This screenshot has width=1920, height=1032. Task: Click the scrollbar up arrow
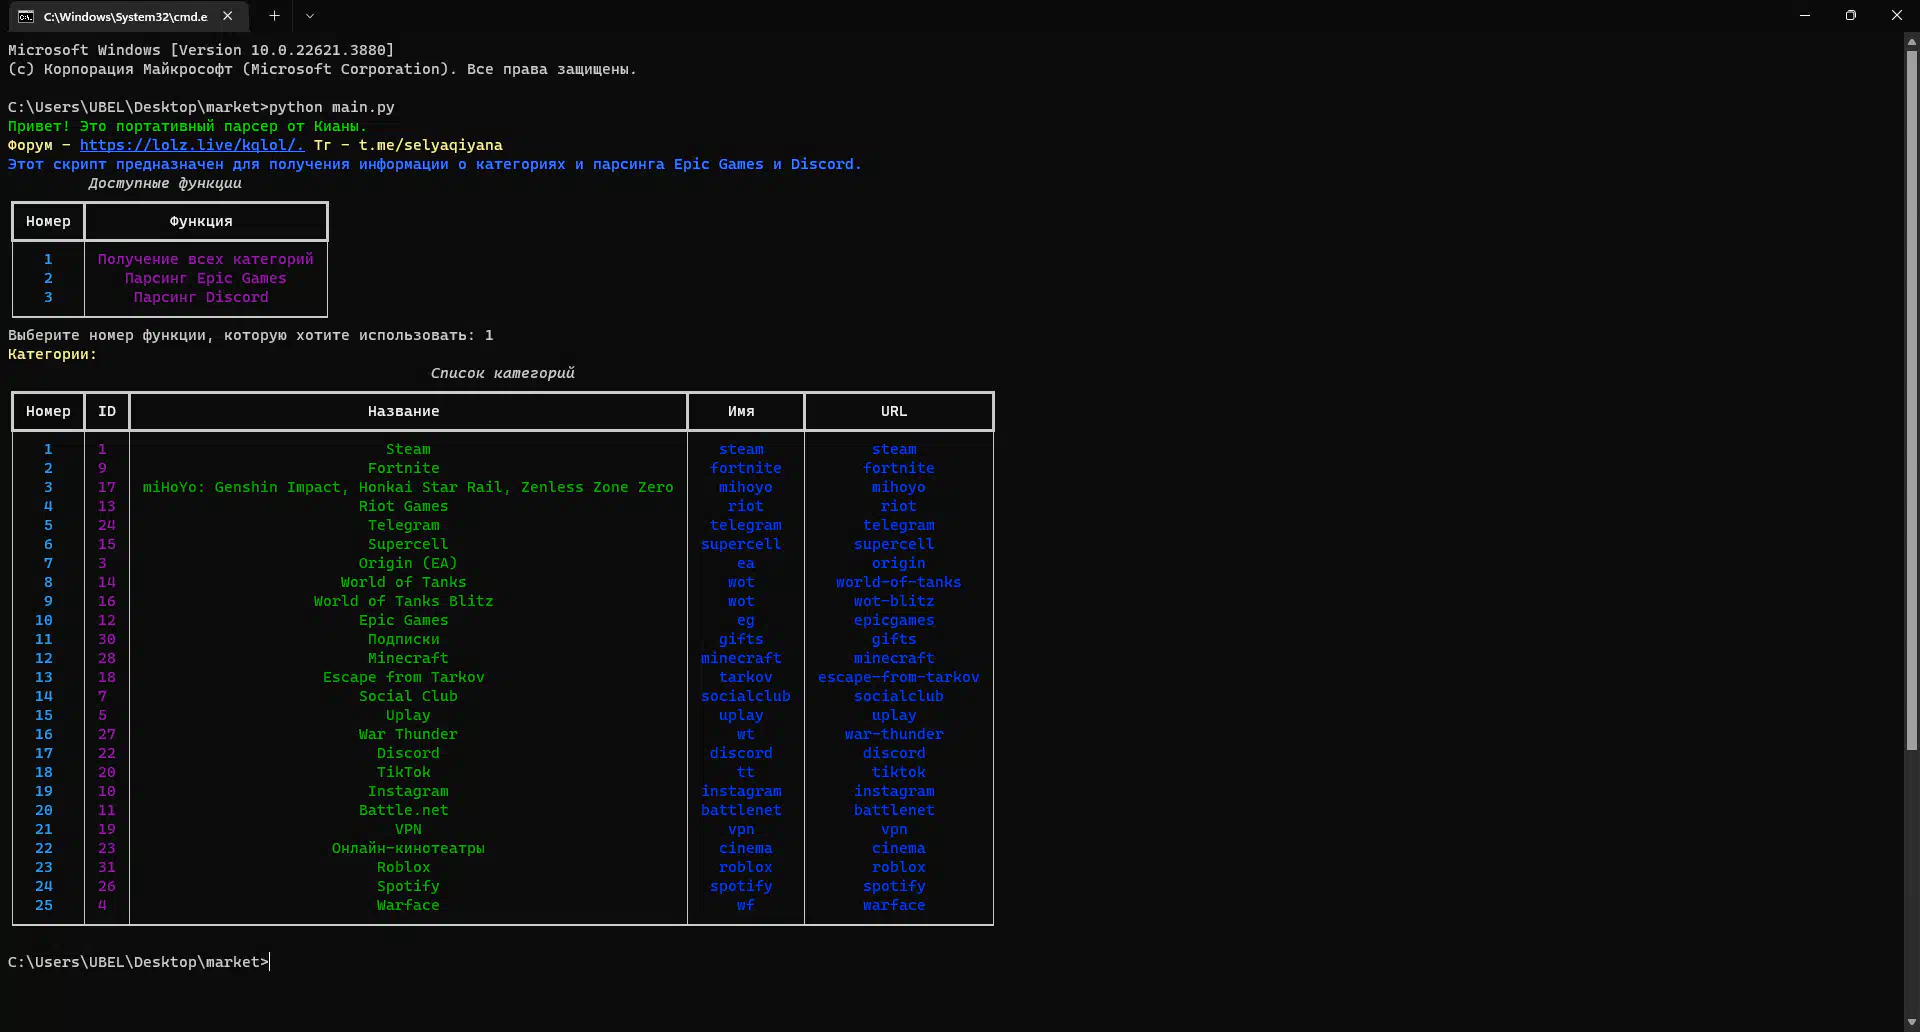point(1911,42)
